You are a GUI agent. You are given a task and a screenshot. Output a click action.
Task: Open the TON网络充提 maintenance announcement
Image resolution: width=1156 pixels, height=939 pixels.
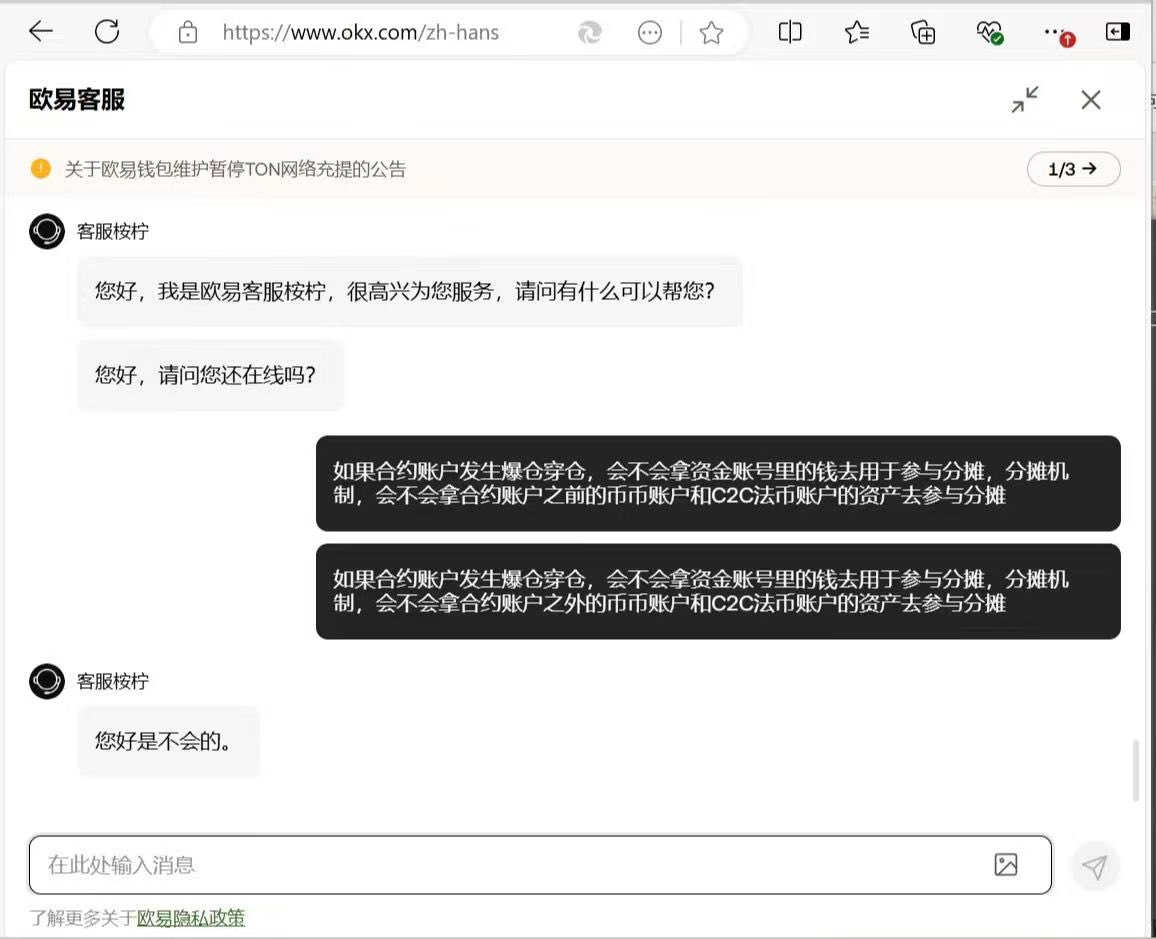click(235, 169)
